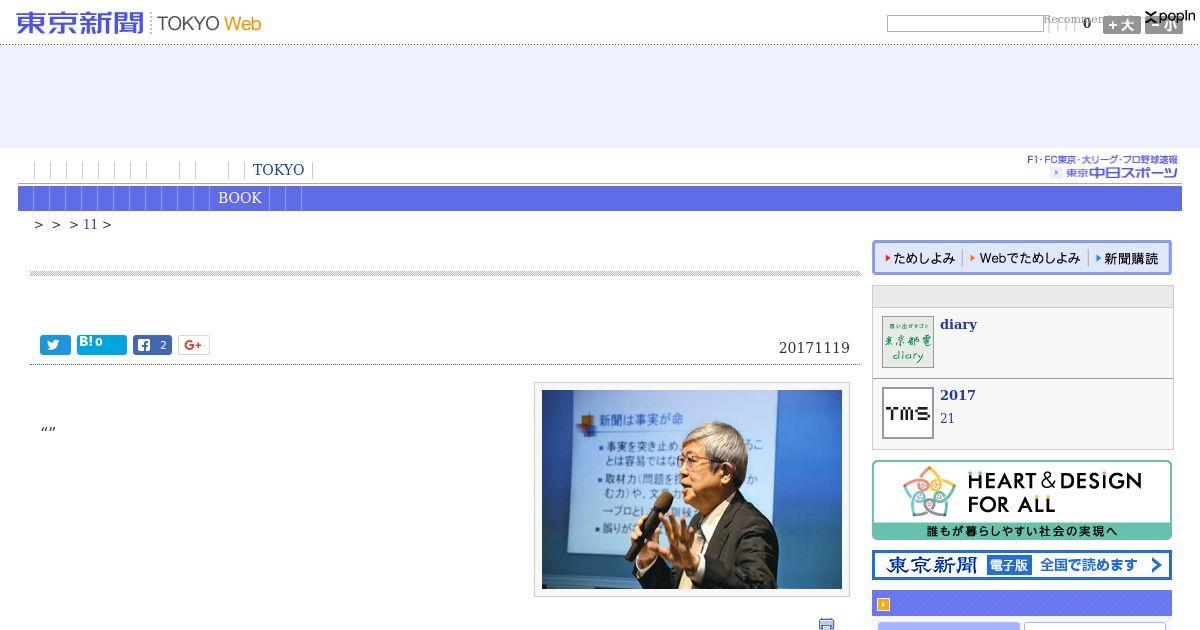The image size is (1200, 630).
Task: Click 新聞購読 subscription button
Action: pos(1128,258)
